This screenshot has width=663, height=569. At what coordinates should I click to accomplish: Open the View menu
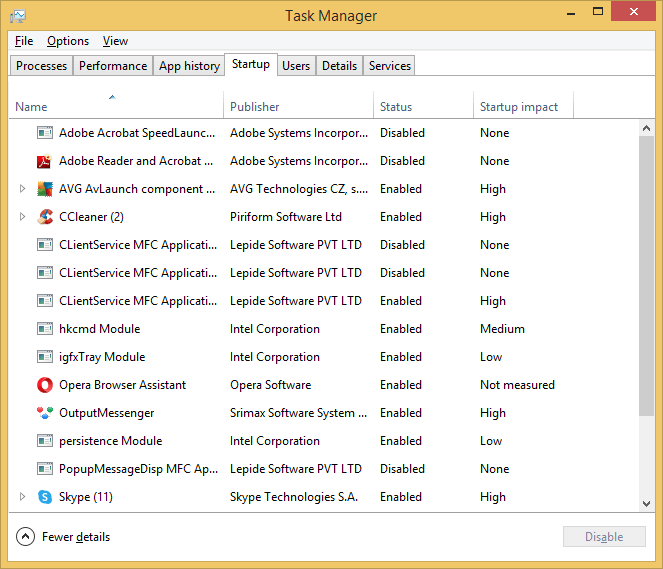pos(115,41)
